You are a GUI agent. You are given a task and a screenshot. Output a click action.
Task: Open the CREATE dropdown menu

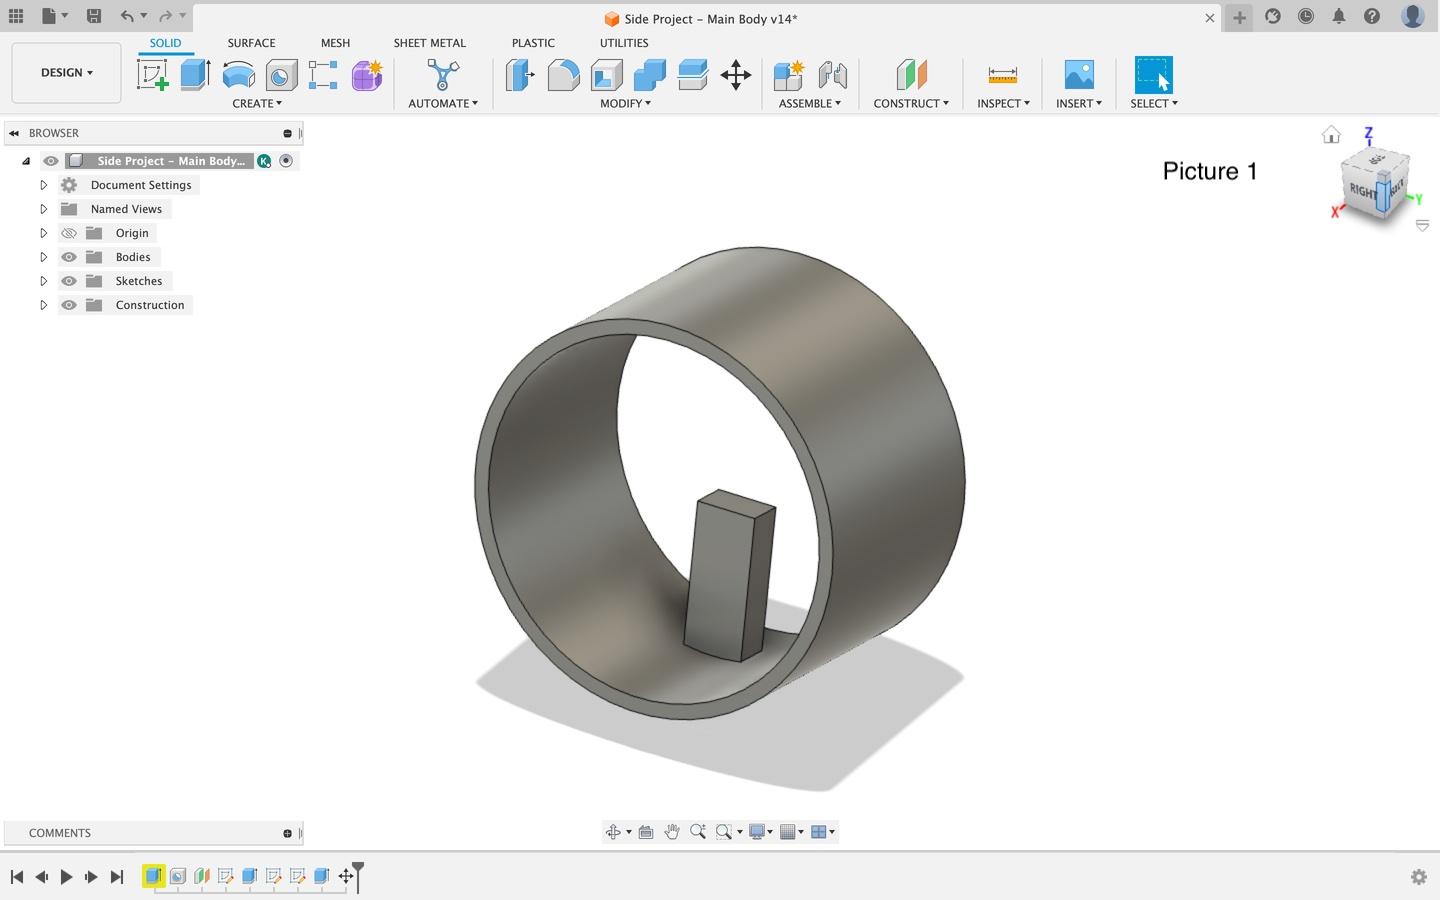click(x=257, y=103)
